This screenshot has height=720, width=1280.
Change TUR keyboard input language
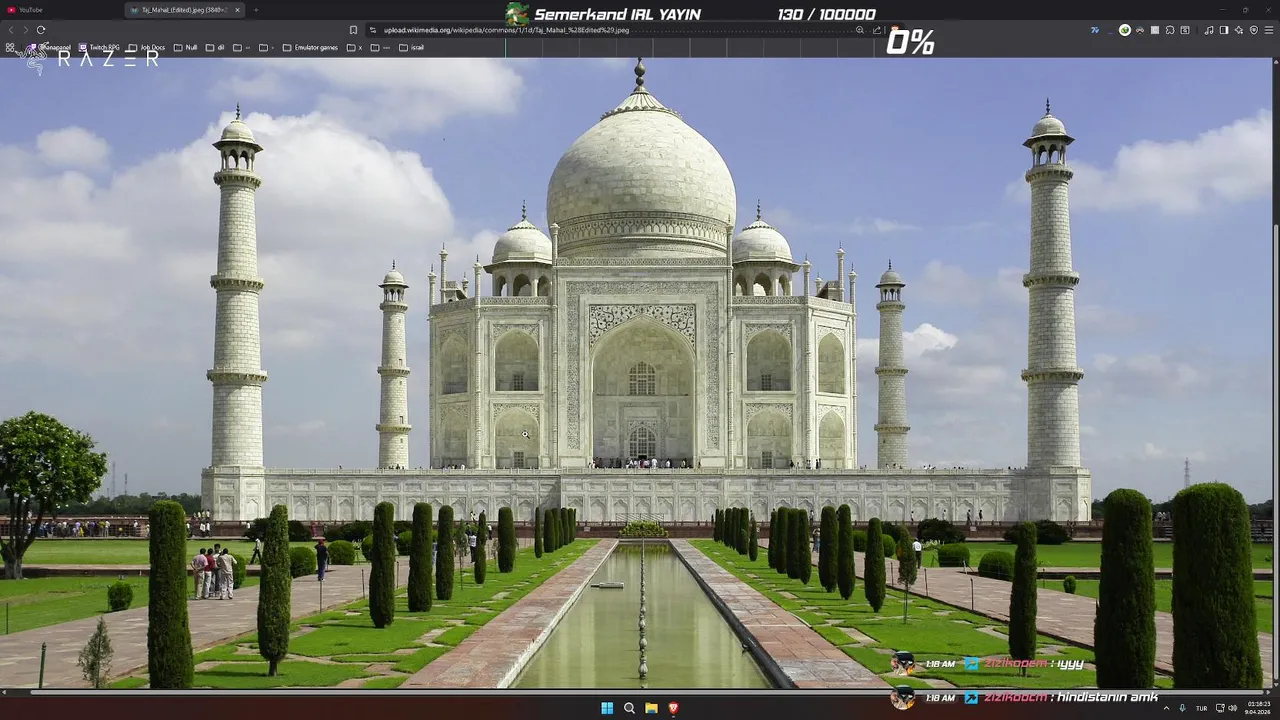tap(1201, 708)
